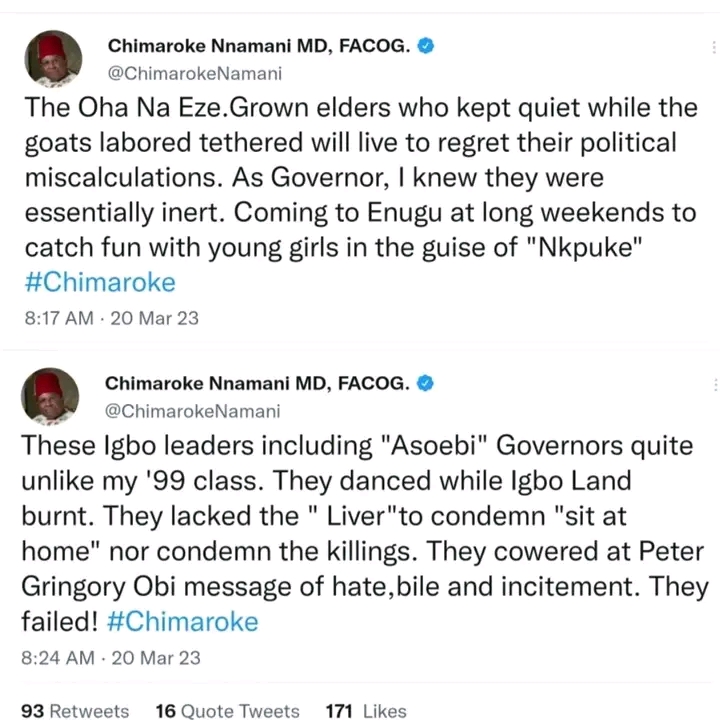View the 16 Quote Tweets list
Viewport: 720px width, 725px height.
[x=227, y=711]
